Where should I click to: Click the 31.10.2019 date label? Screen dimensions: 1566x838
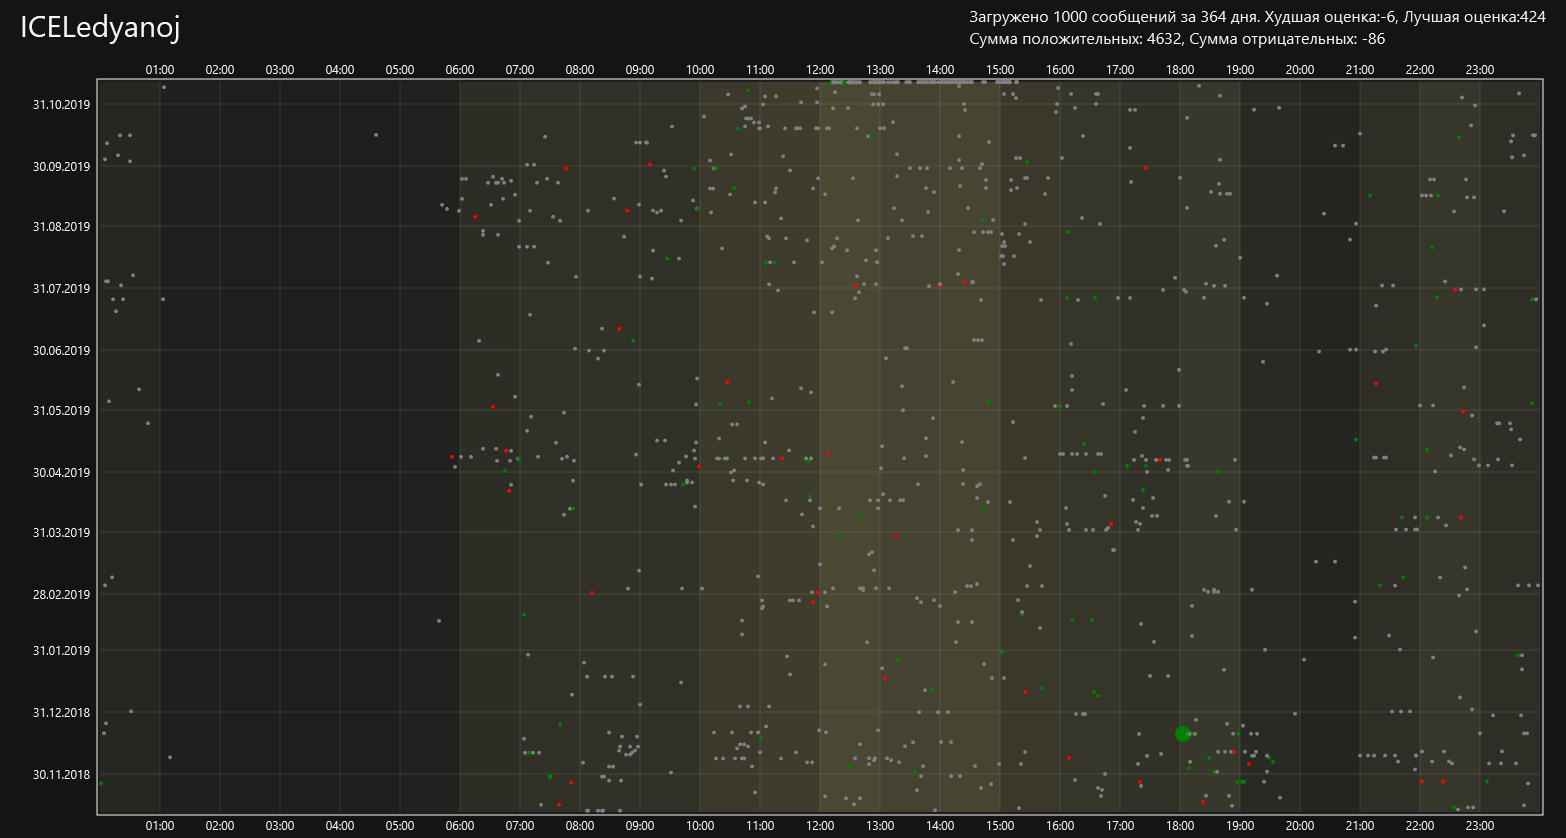tap(61, 104)
